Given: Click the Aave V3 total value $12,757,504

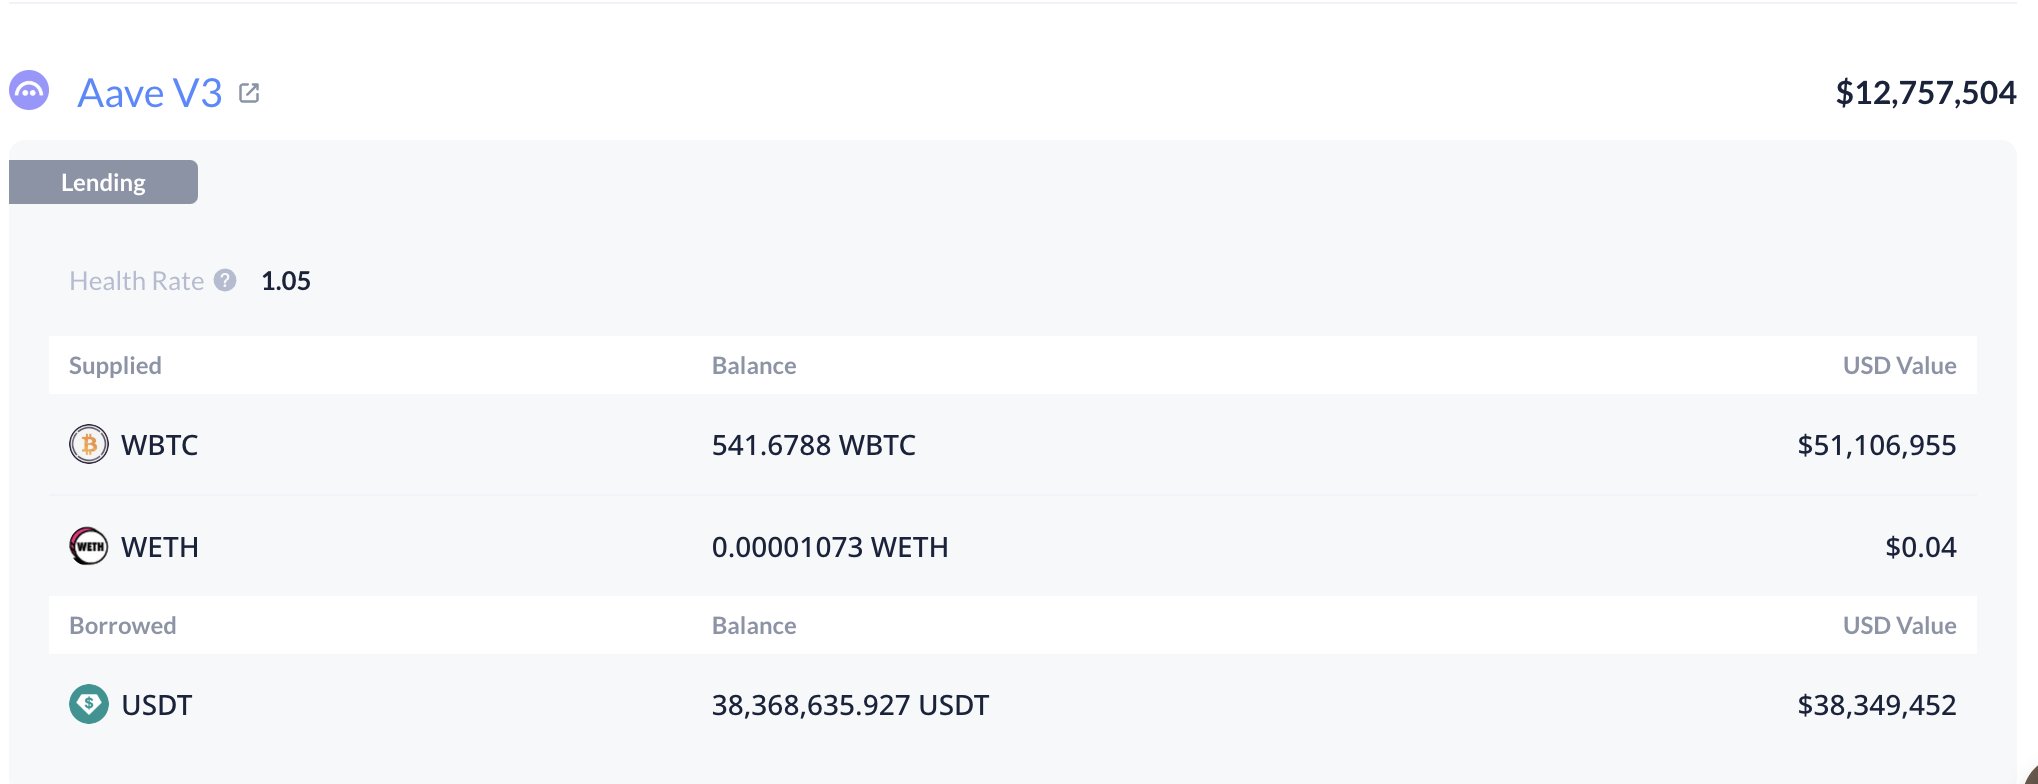Looking at the screenshot, I should click(1925, 93).
